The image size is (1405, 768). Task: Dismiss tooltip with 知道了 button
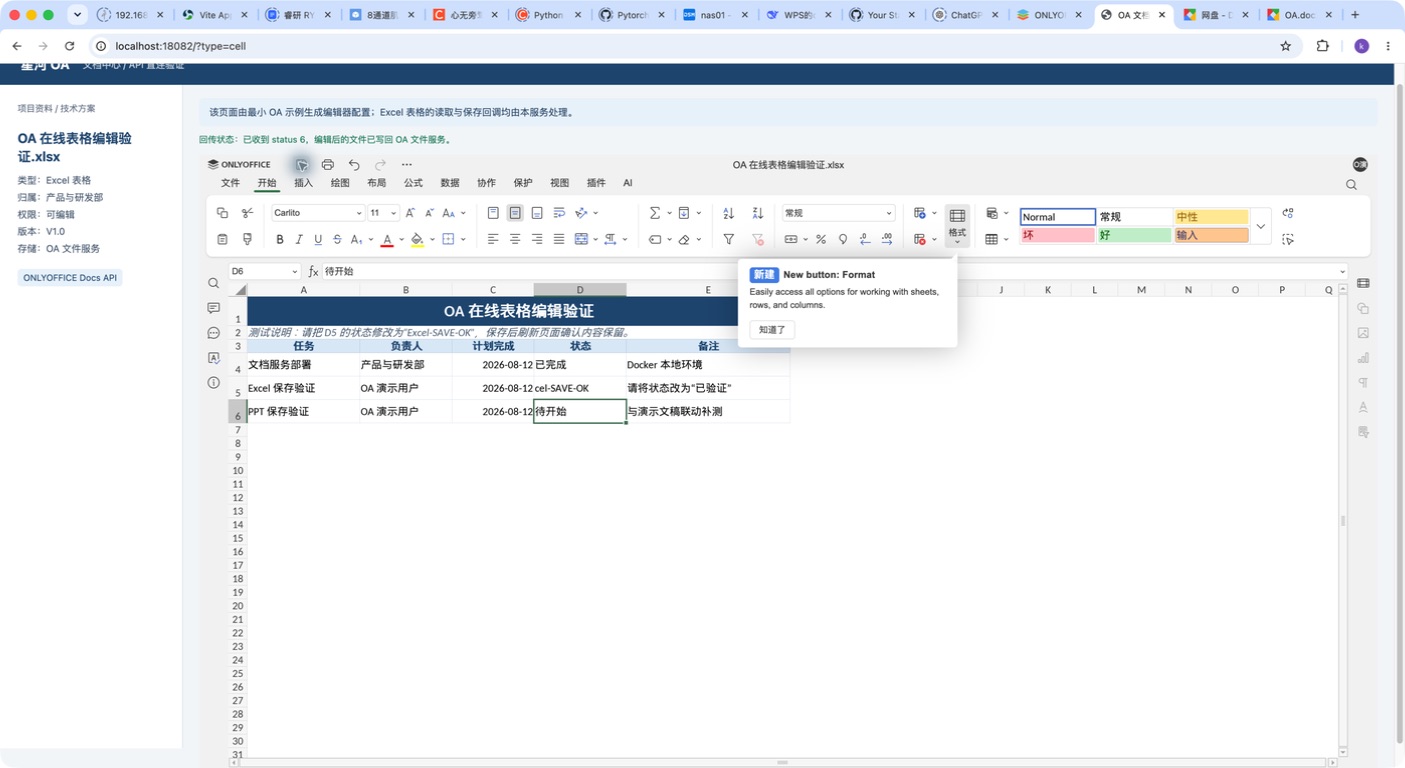772,330
